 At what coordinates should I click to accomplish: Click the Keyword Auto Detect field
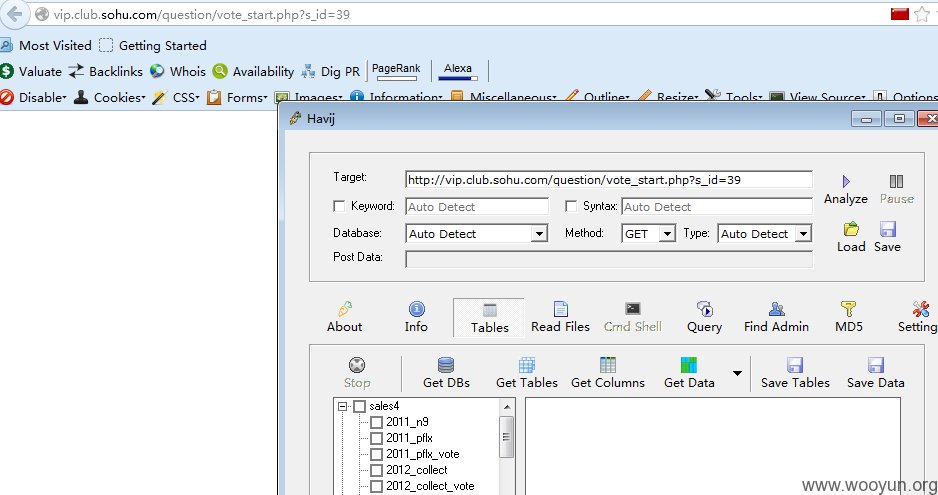coord(477,206)
